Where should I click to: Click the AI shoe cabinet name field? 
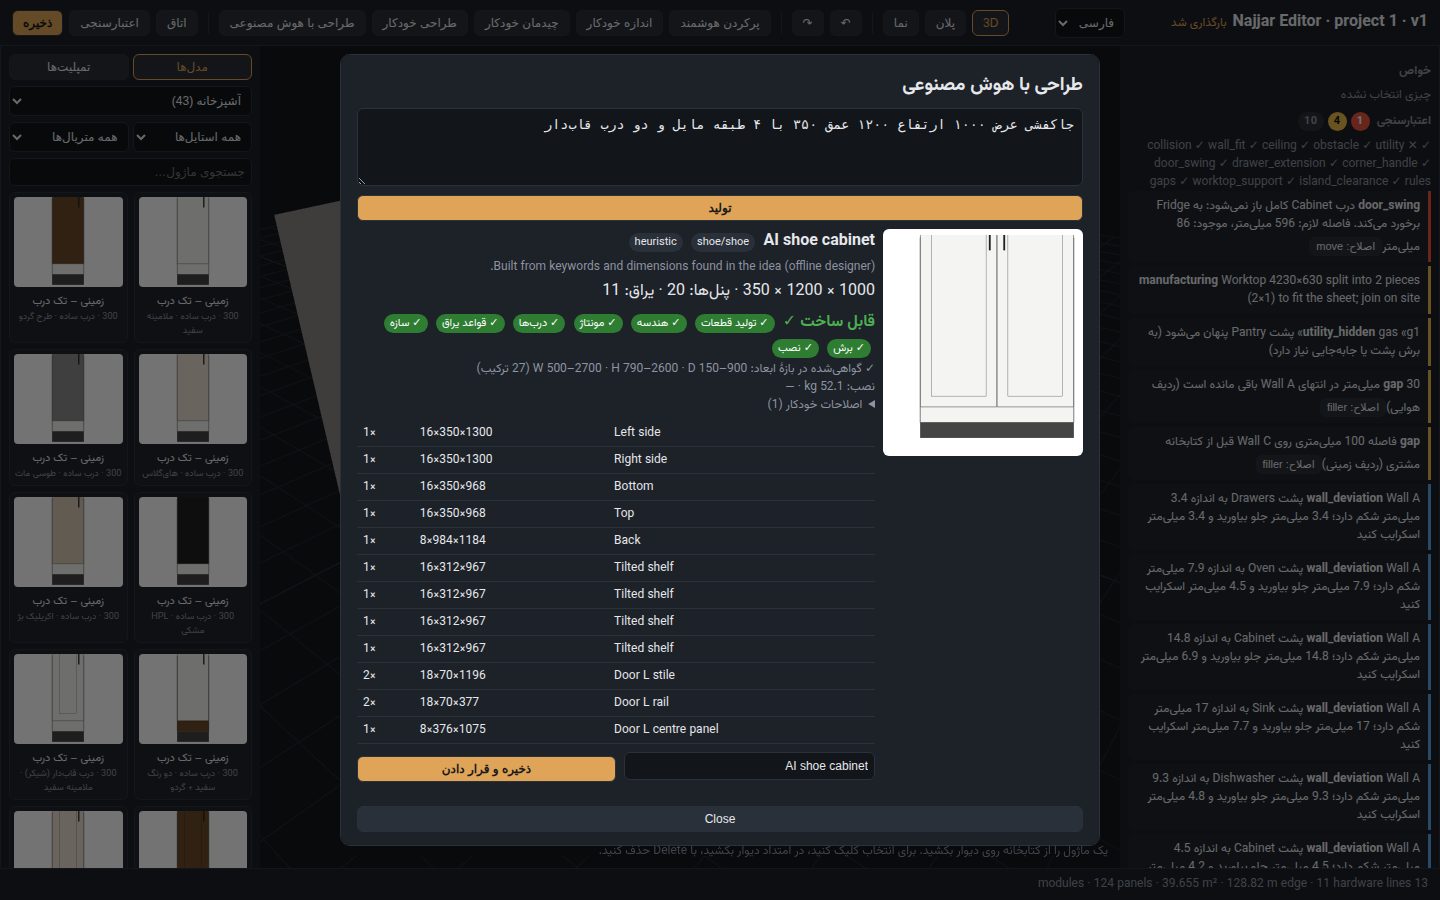click(750, 766)
